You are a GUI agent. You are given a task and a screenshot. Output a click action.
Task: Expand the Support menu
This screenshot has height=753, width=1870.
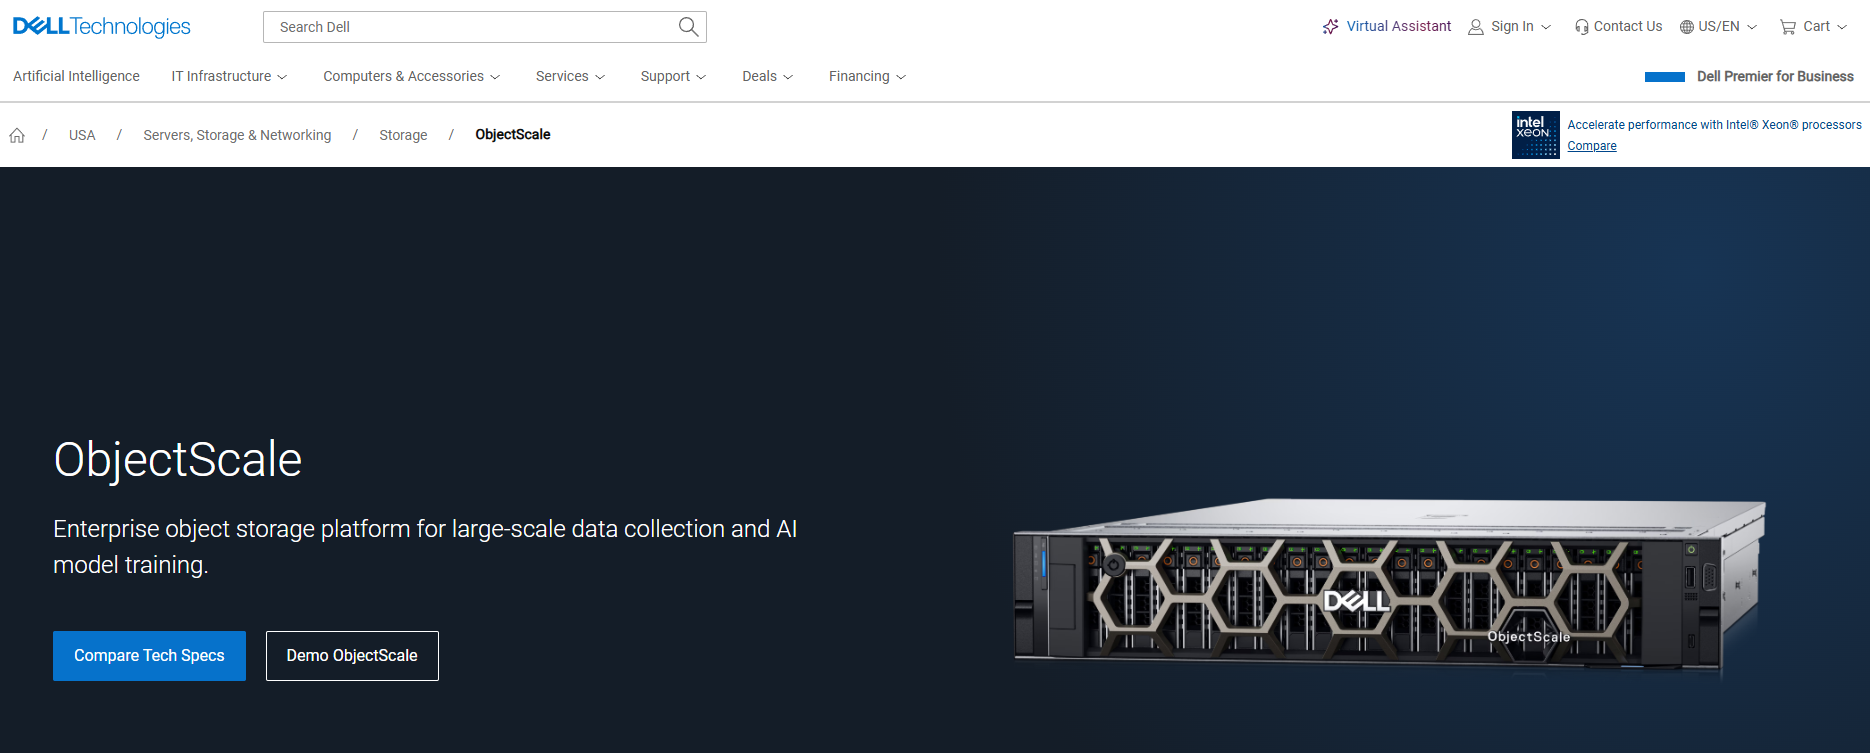pyautogui.click(x=673, y=76)
